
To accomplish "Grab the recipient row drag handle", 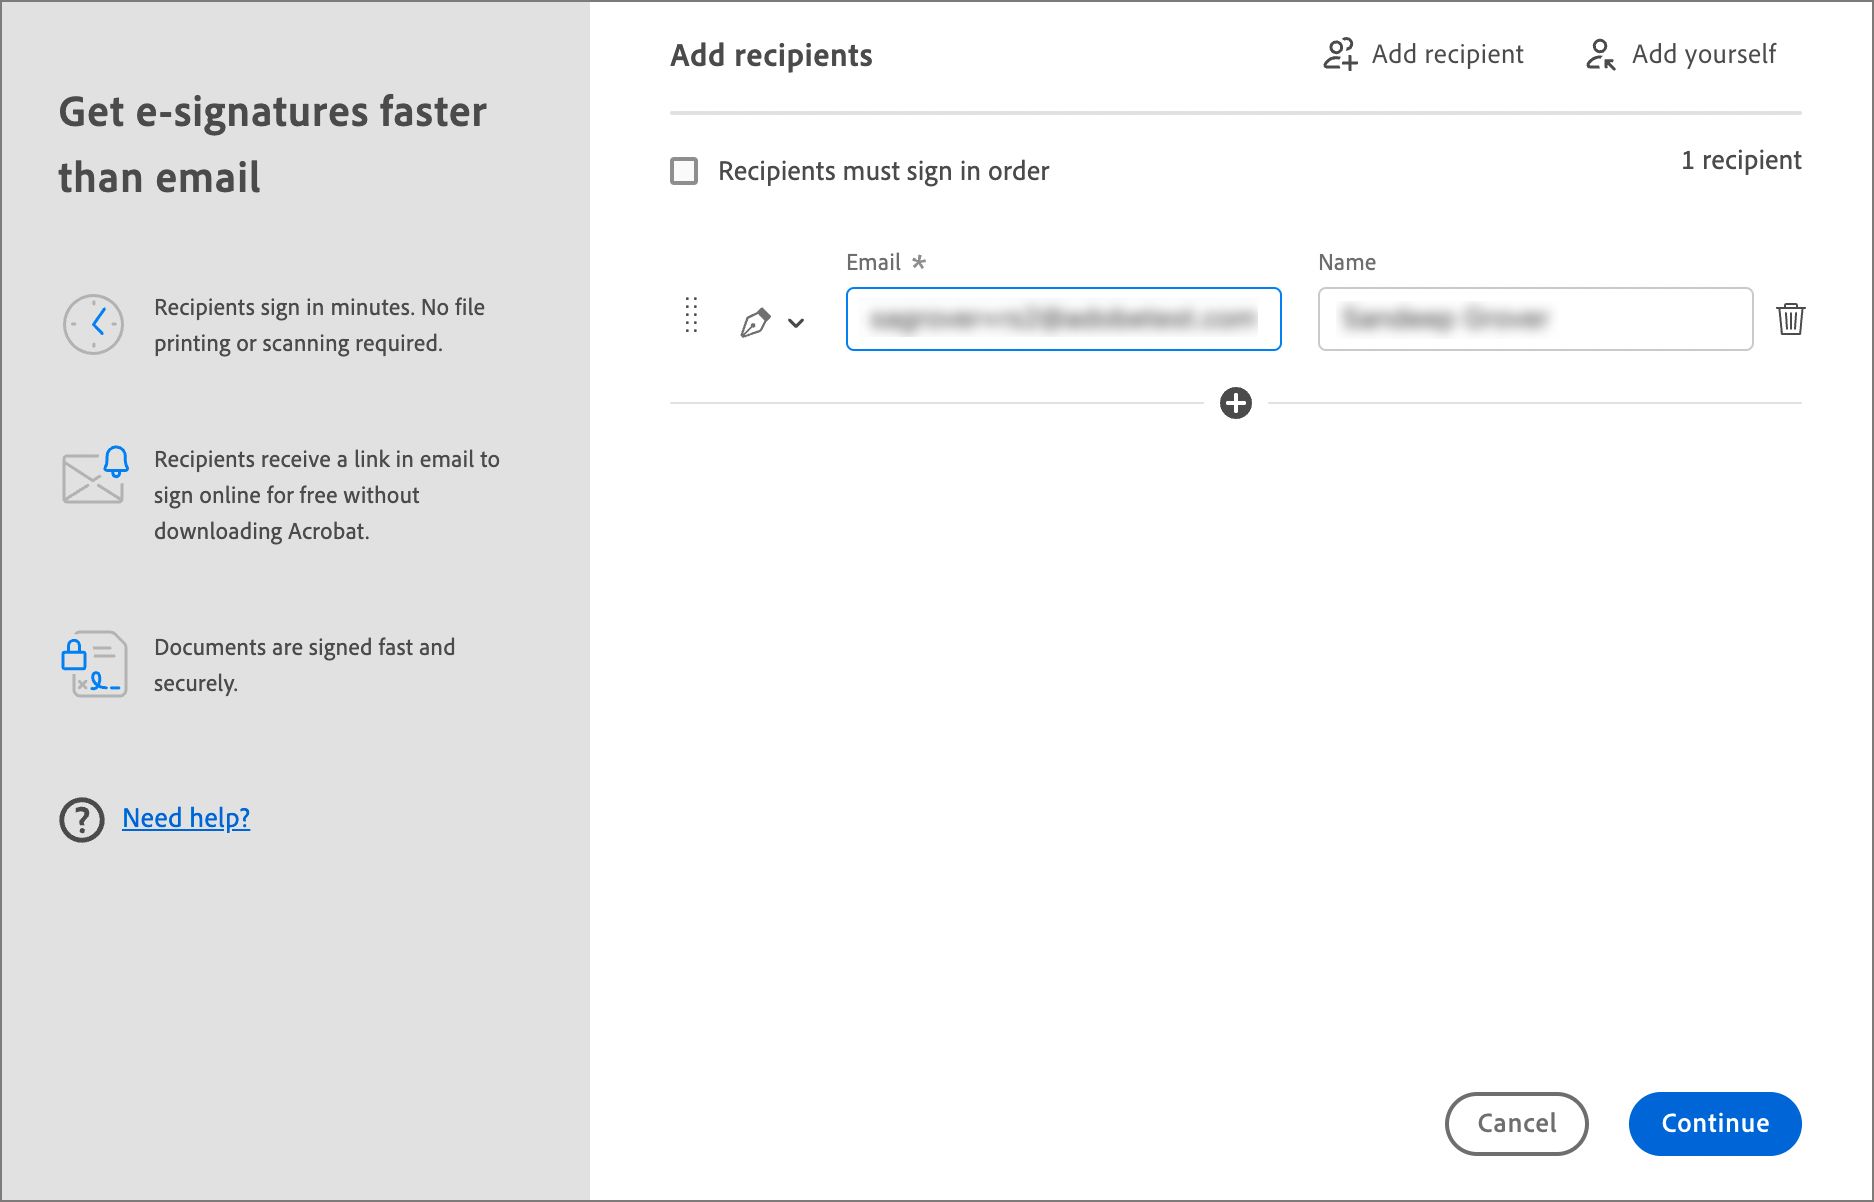I will coord(691,316).
